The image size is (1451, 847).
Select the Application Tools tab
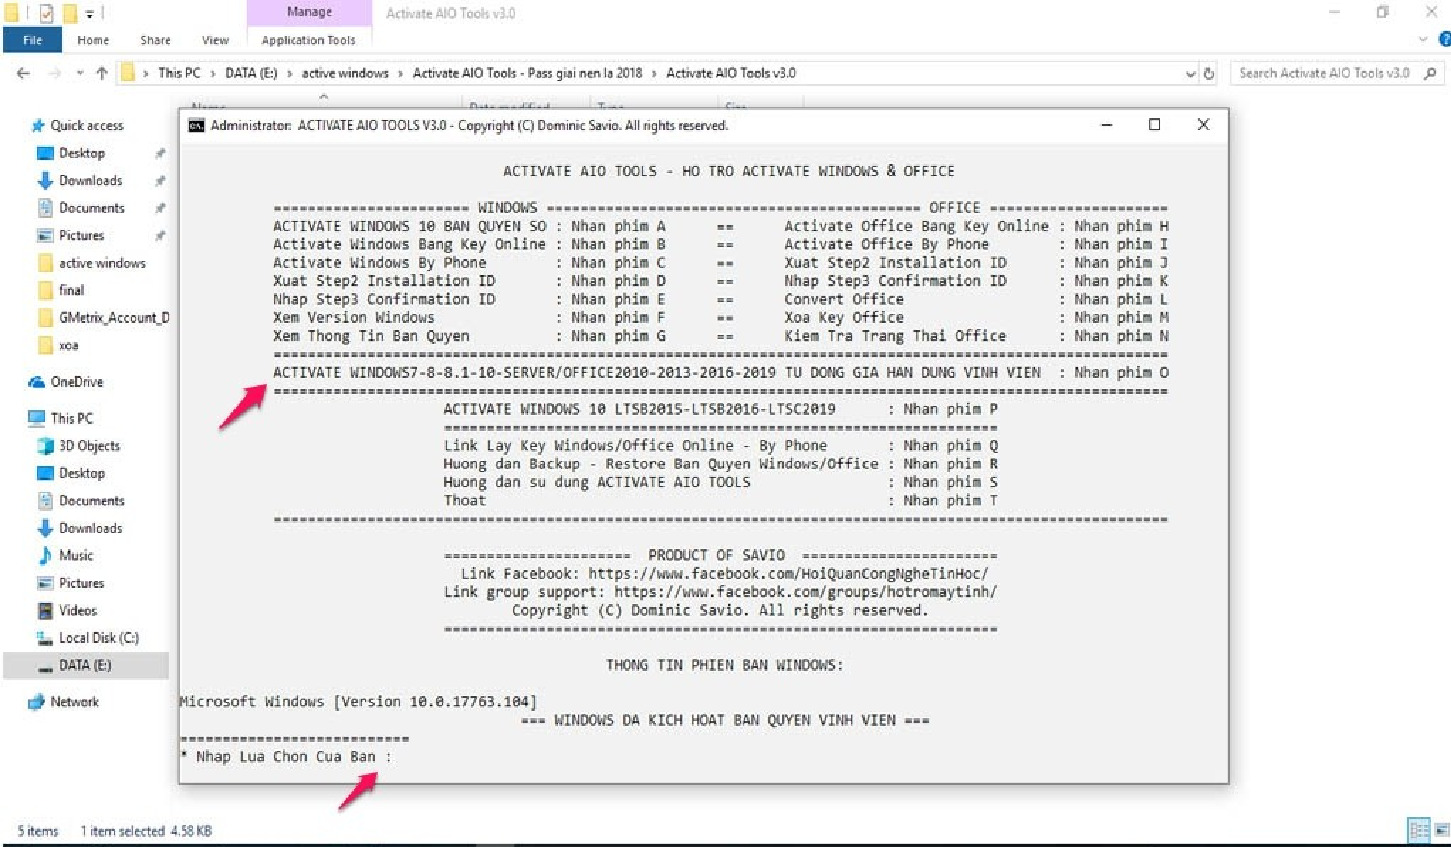pos(308,40)
